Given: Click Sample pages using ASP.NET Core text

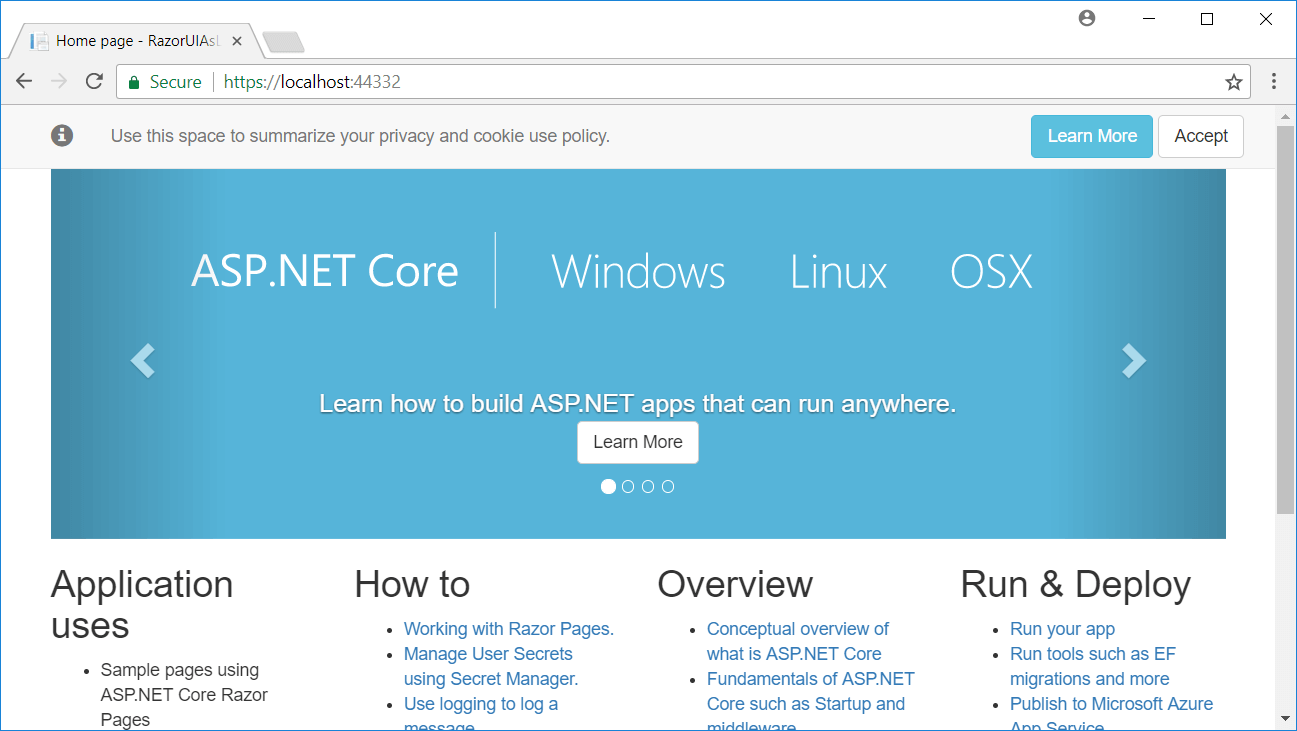Looking at the screenshot, I should click(184, 695).
